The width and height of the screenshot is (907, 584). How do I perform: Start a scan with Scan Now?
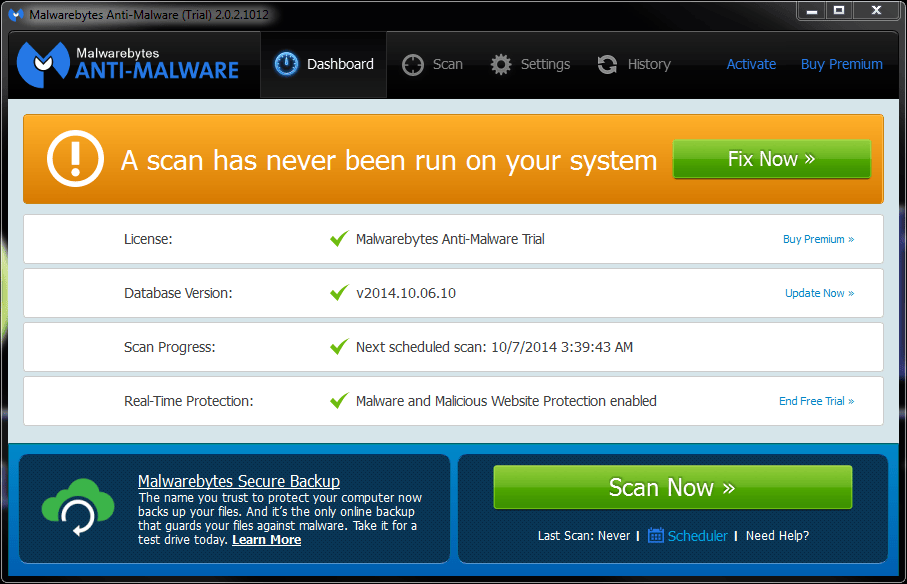click(x=672, y=487)
